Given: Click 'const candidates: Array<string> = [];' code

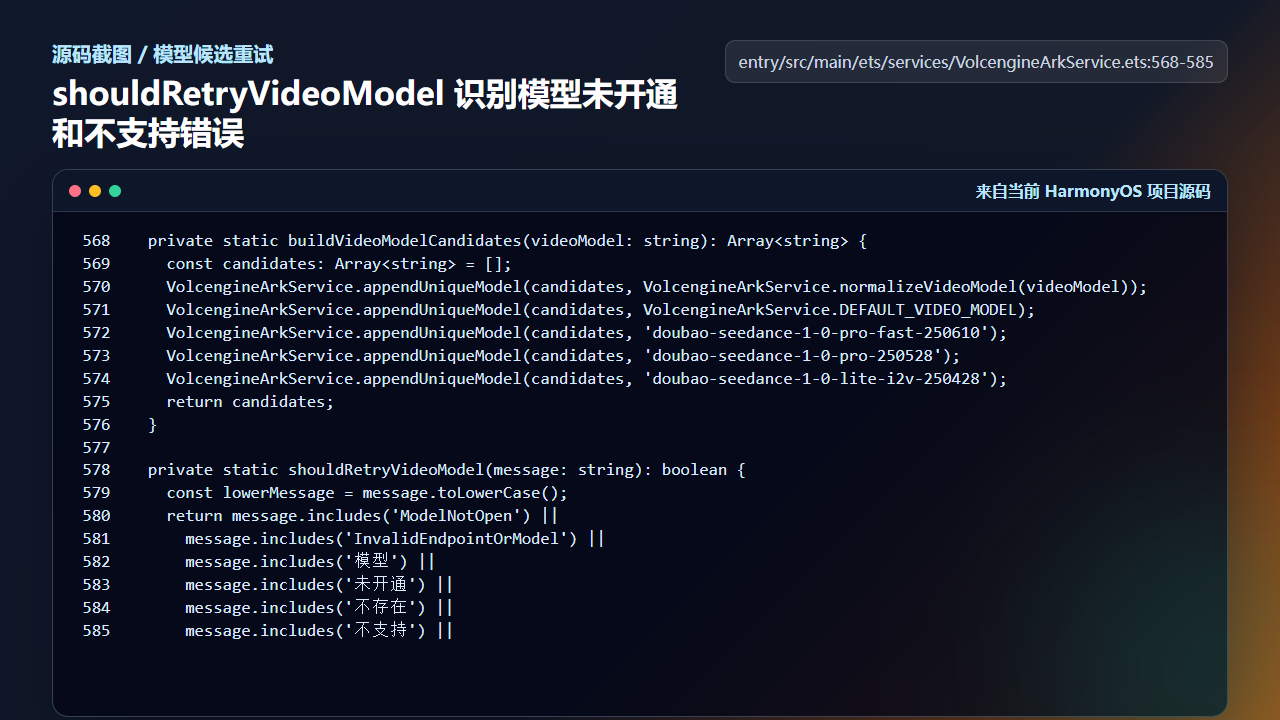Looking at the screenshot, I should (x=339, y=264).
